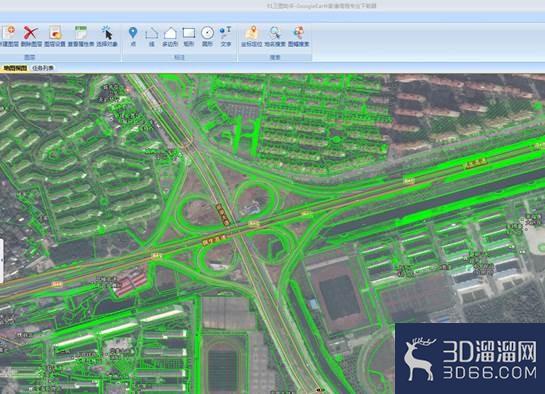The width and height of the screenshot is (545, 394).
Task: Switch to the Map View tab
Action: (x=14, y=68)
